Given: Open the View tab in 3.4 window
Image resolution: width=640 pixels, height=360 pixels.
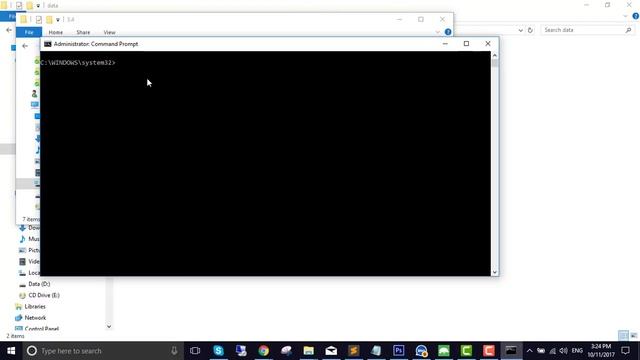Looking at the screenshot, I should [109, 32].
